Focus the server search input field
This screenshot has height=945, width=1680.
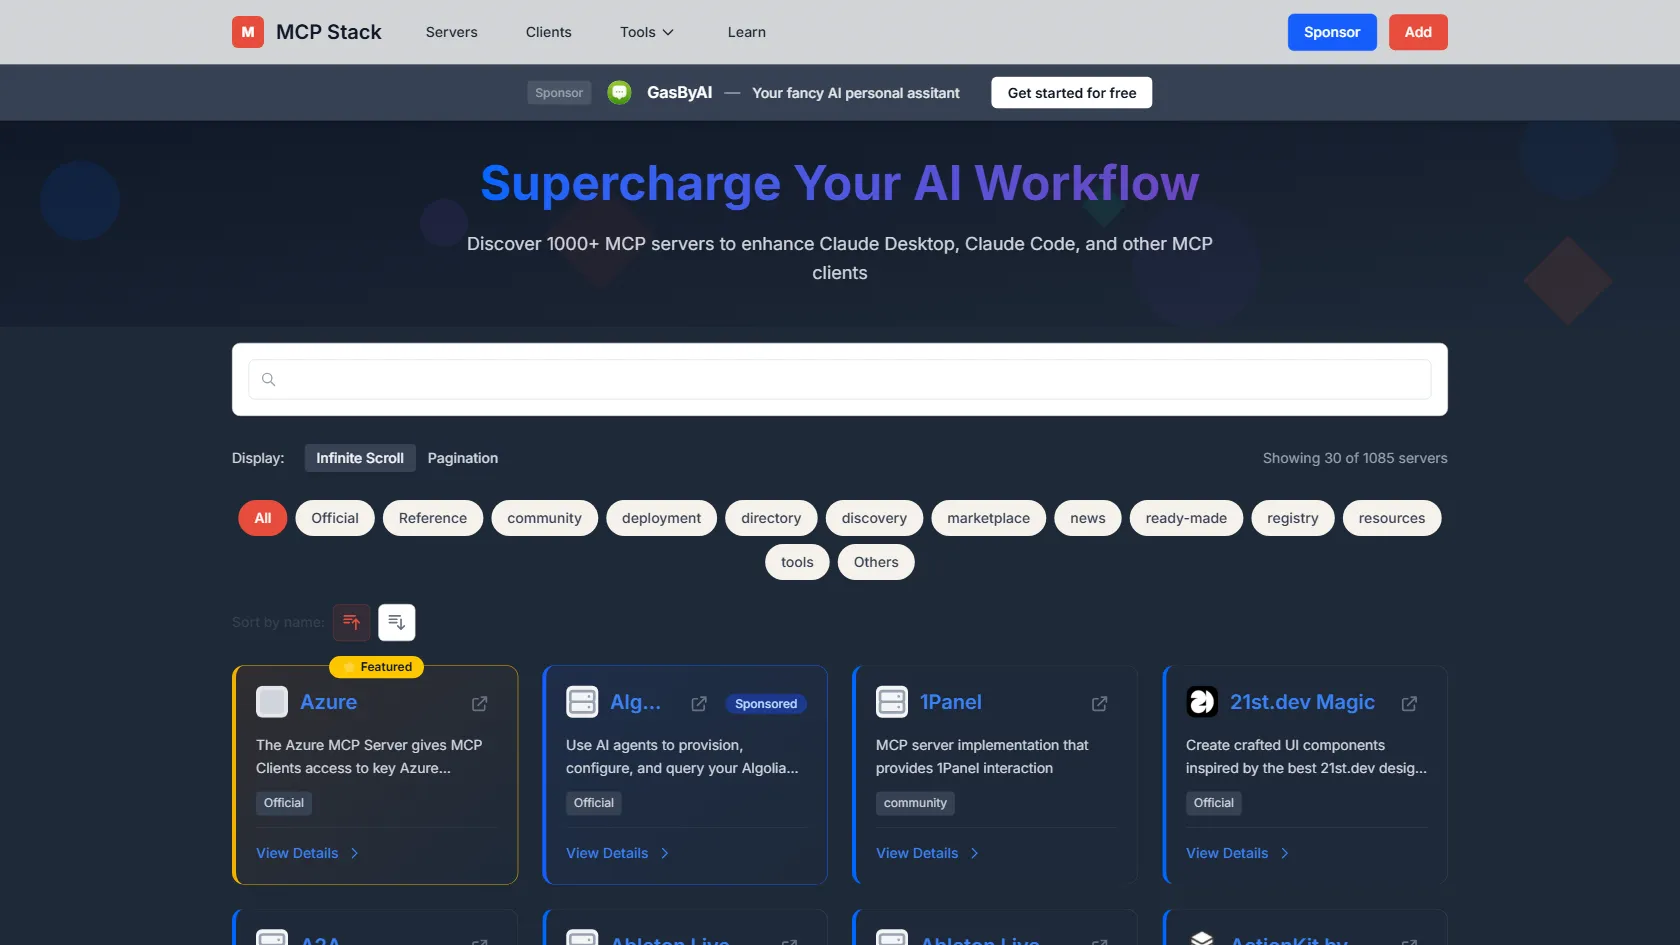(840, 379)
